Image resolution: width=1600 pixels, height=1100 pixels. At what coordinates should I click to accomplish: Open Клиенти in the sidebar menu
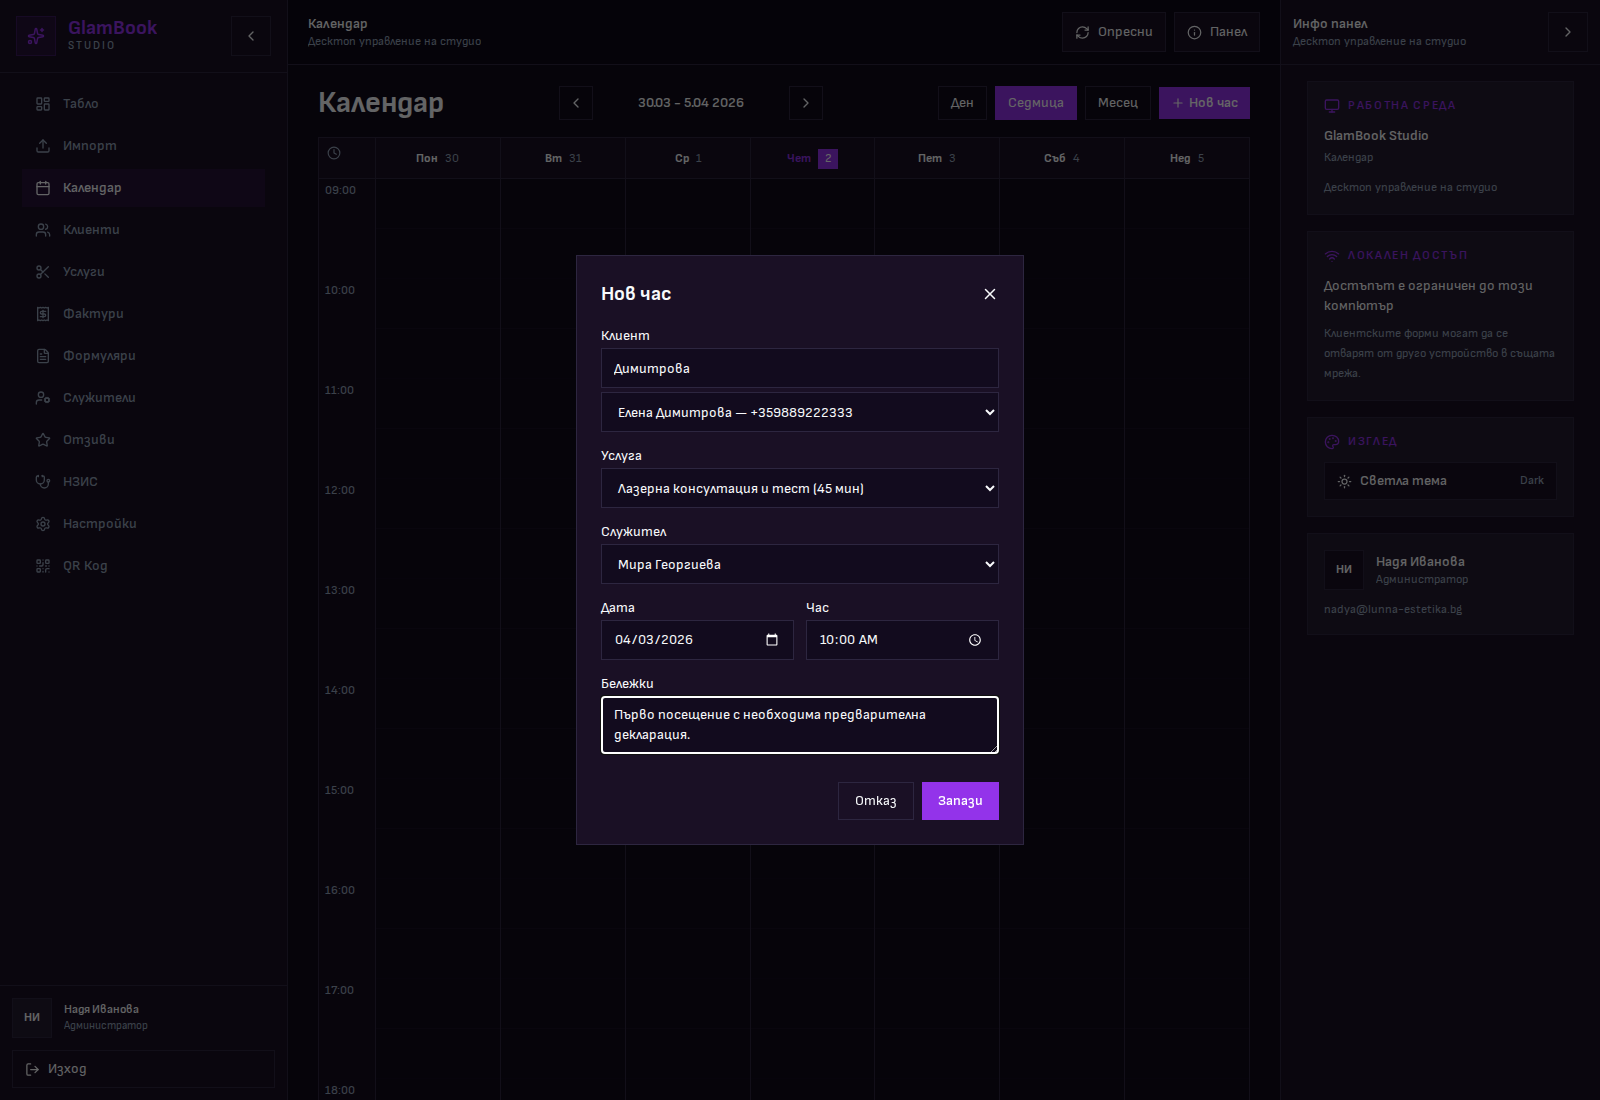pos(91,230)
